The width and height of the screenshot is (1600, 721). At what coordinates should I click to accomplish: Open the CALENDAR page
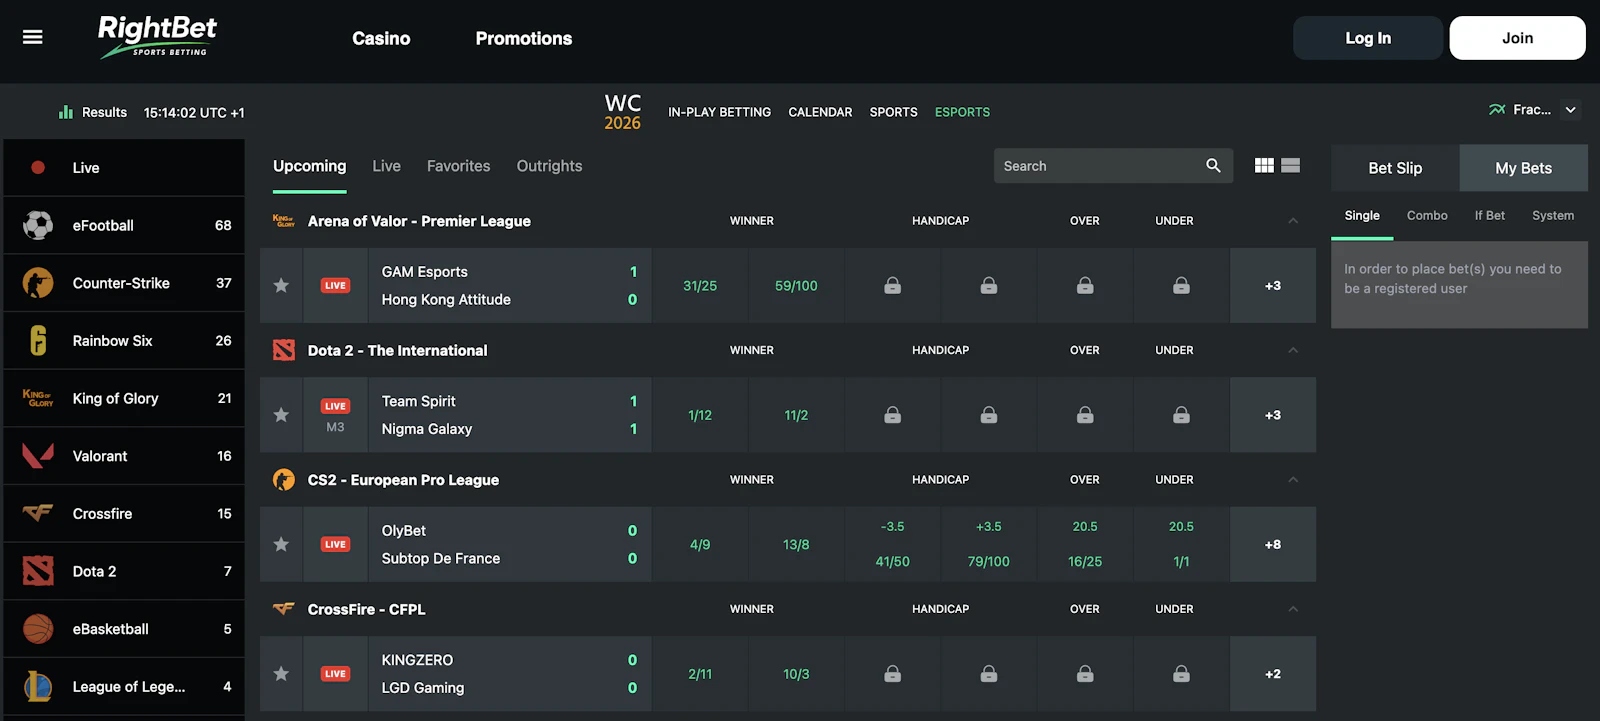point(820,112)
